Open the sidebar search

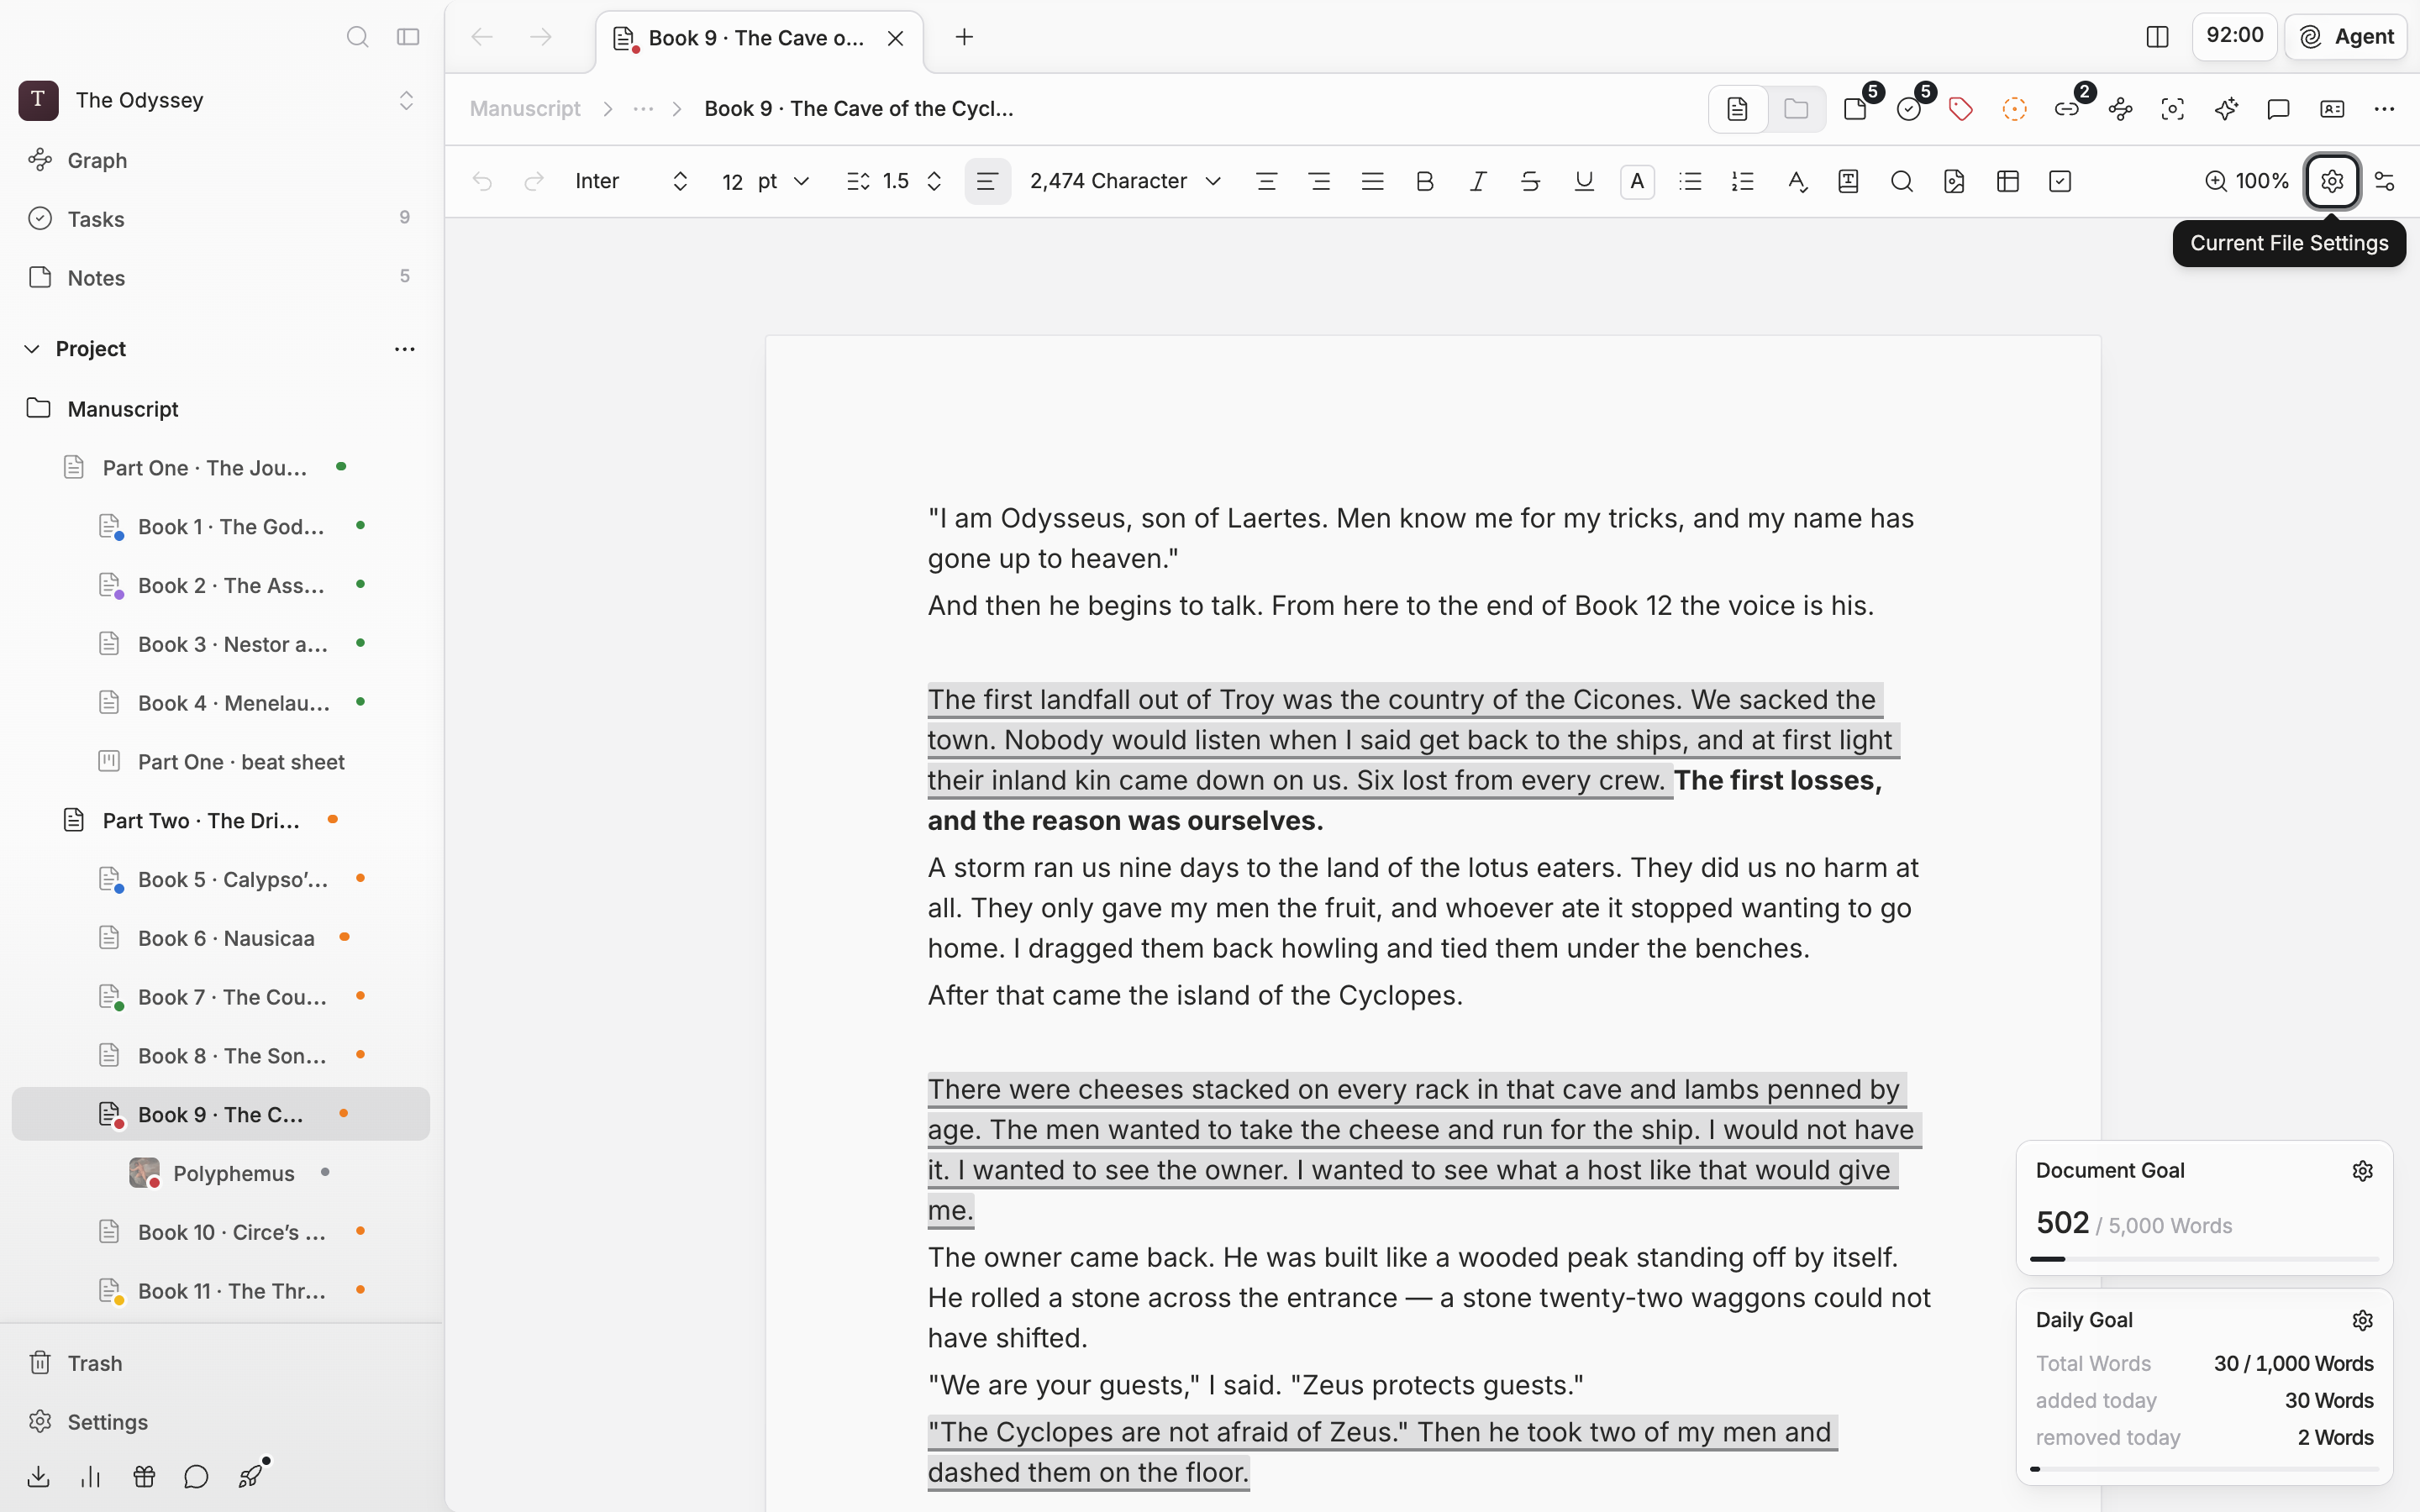[x=357, y=37]
